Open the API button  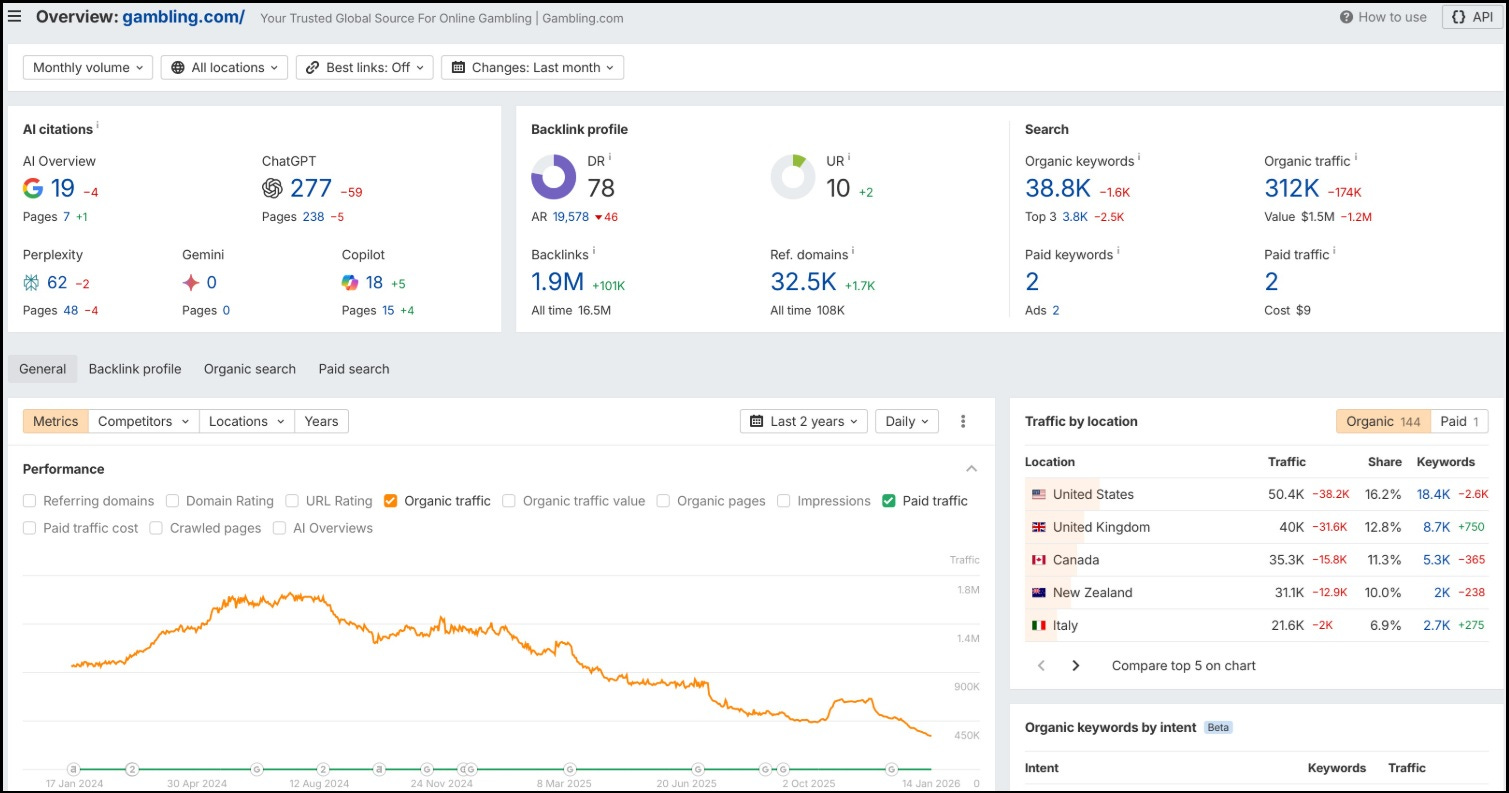pyautogui.click(x=1472, y=17)
